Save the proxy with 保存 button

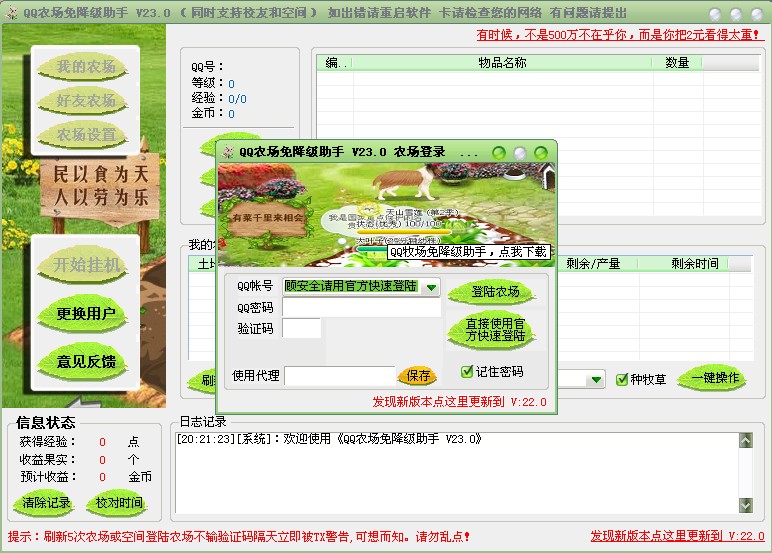(x=418, y=376)
